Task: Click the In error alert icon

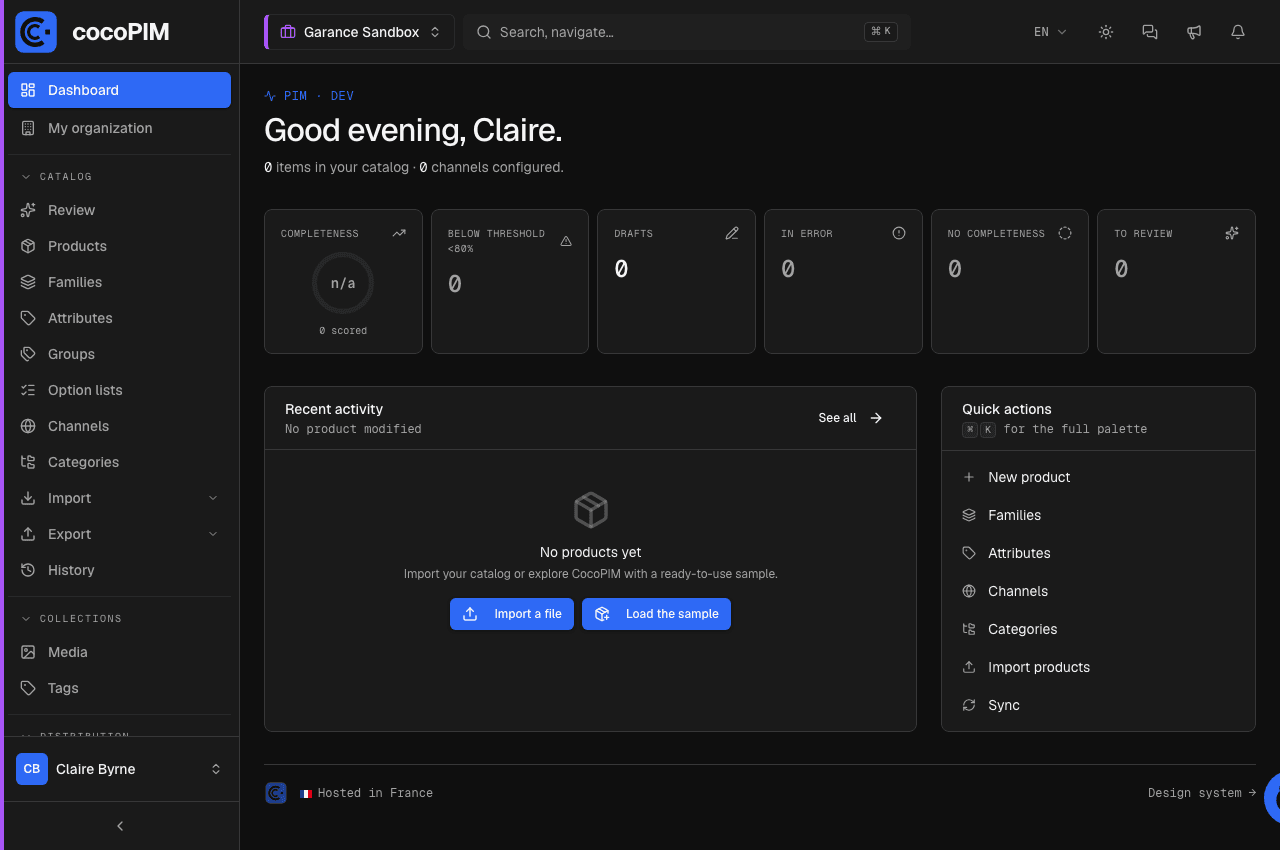Action: pos(899,233)
